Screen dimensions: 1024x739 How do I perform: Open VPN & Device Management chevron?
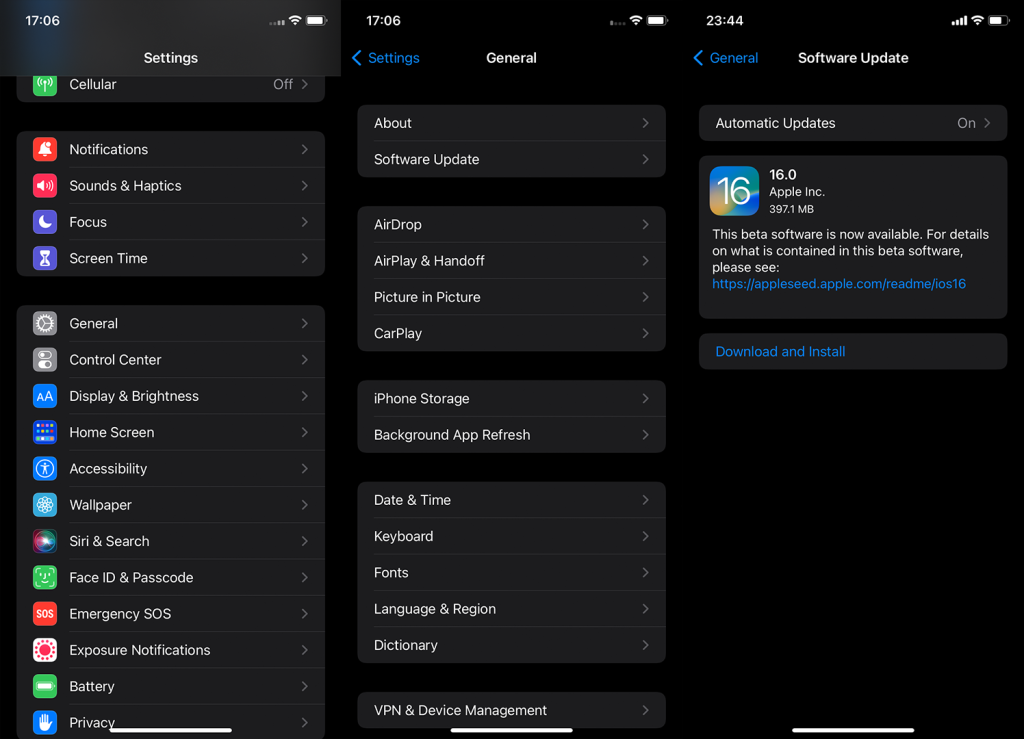pyautogui.click(x=645, y=710)
